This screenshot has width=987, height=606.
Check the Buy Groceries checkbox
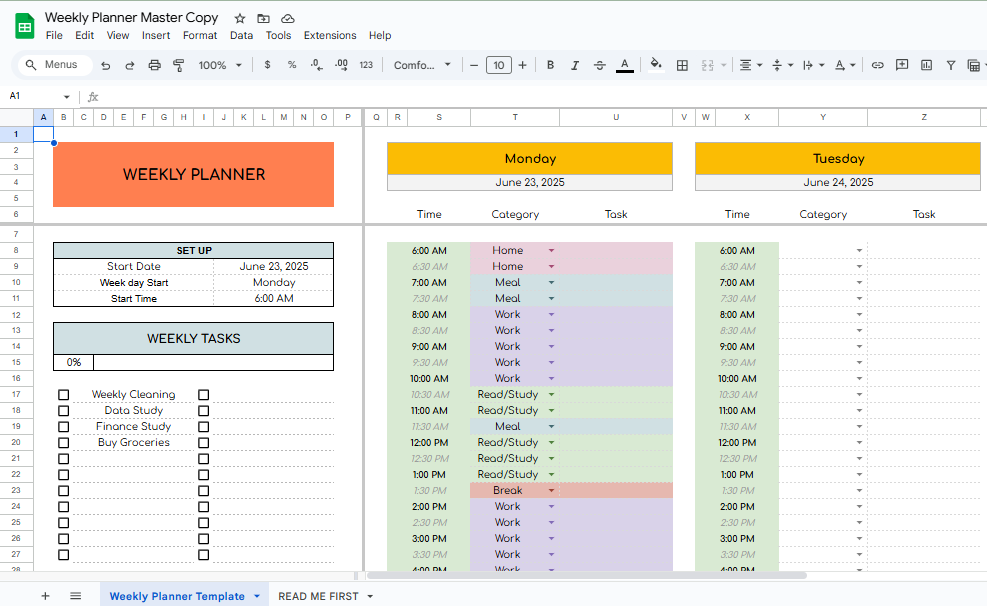click(64, 442)
